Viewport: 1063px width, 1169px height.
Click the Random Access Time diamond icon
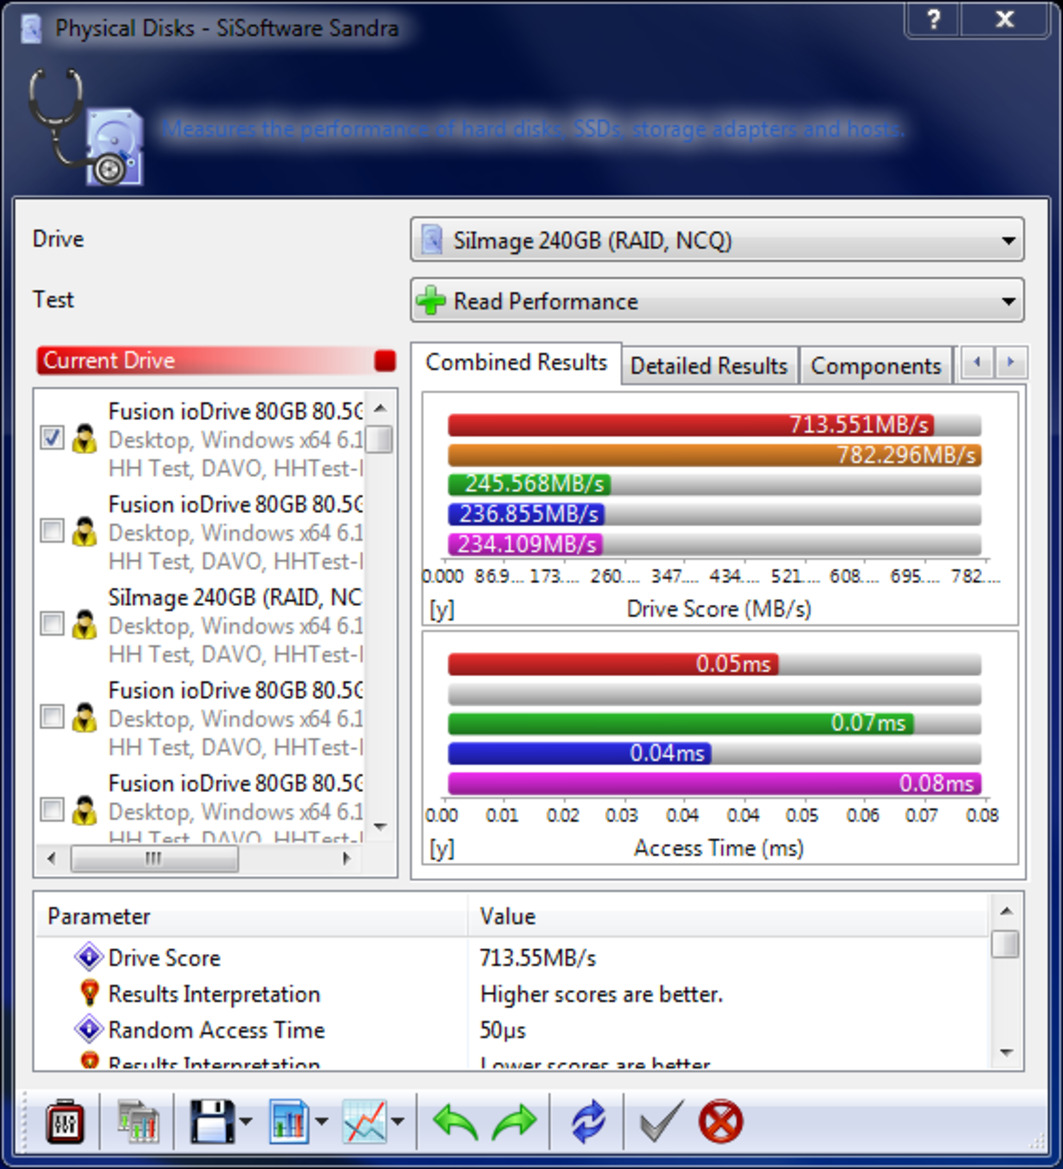tap(89, 1030)
